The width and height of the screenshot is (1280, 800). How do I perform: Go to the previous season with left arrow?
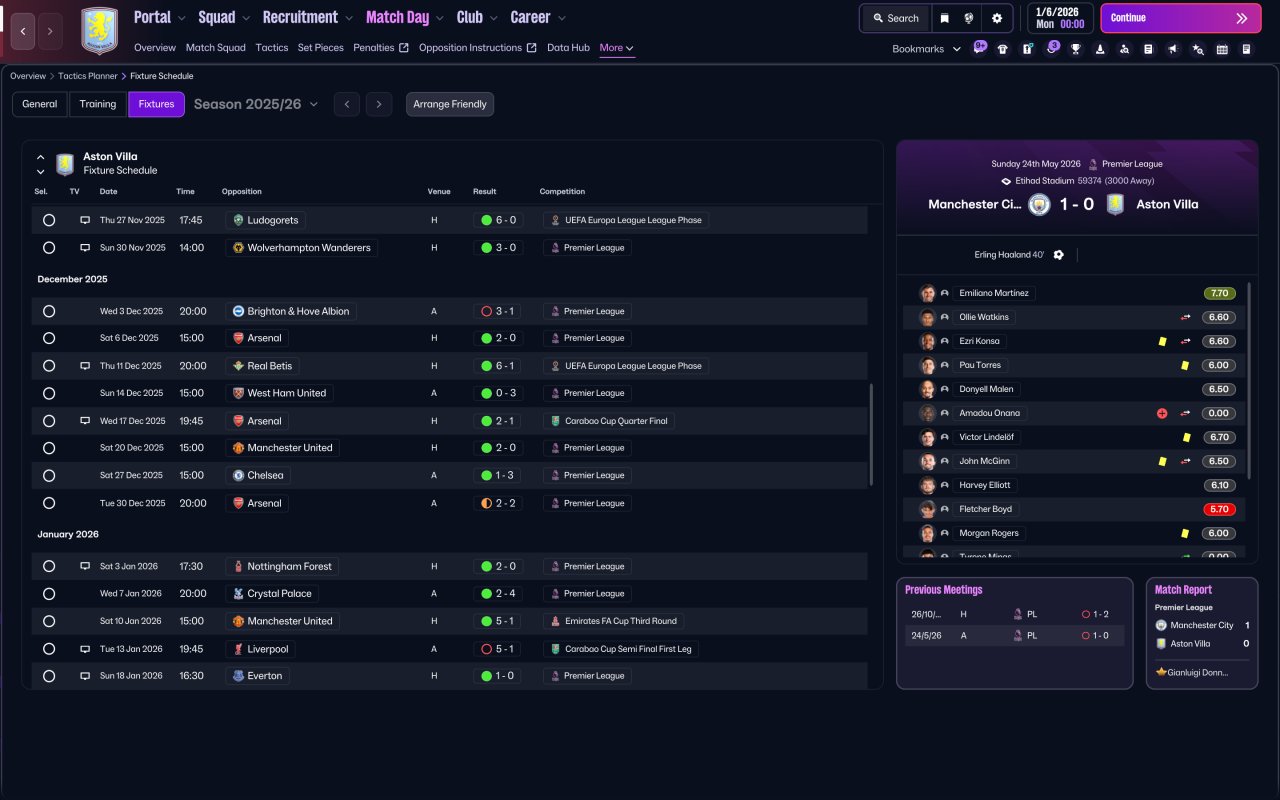(x=347, y=104)
